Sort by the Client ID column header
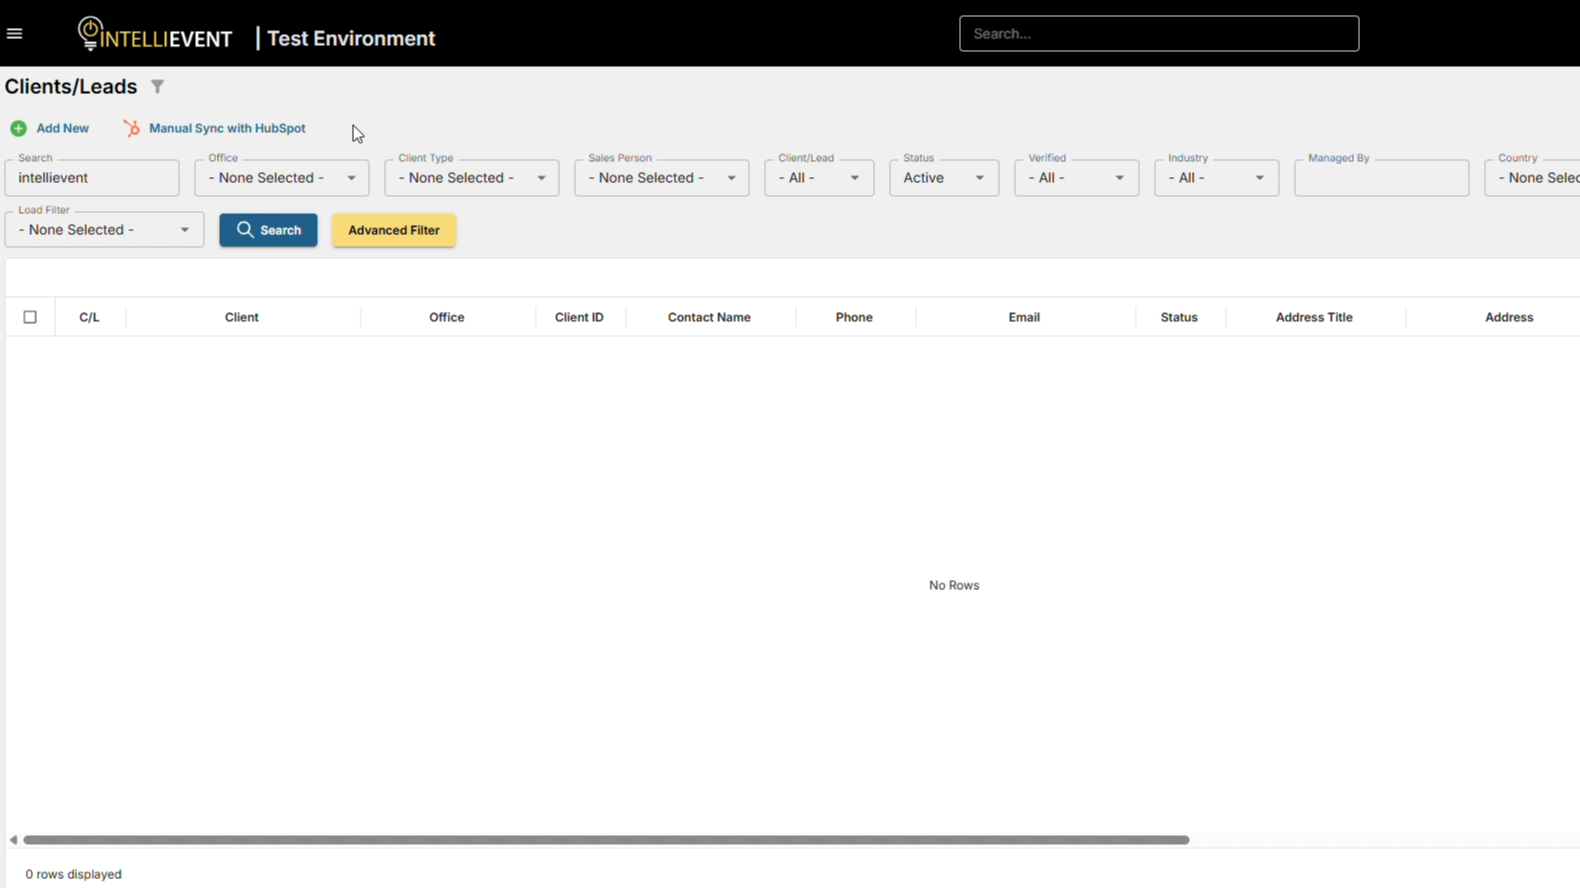 [x=579, y=317]
